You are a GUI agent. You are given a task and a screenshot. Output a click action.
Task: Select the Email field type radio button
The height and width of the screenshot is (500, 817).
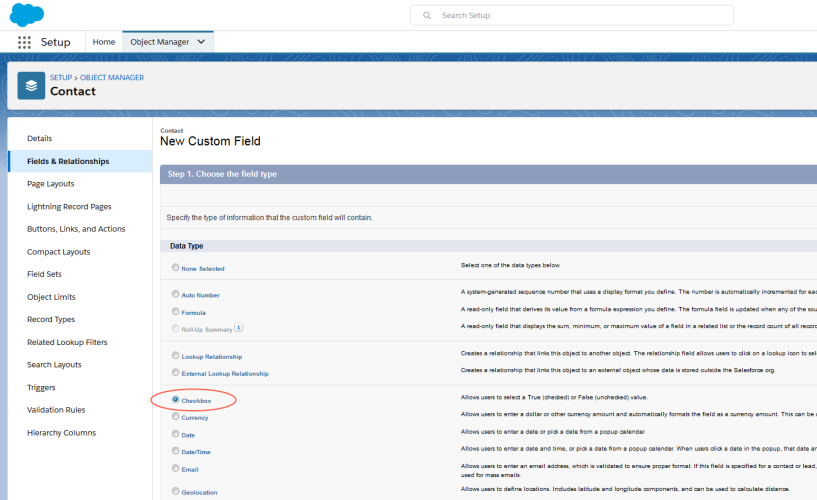(x=176, y=468)
